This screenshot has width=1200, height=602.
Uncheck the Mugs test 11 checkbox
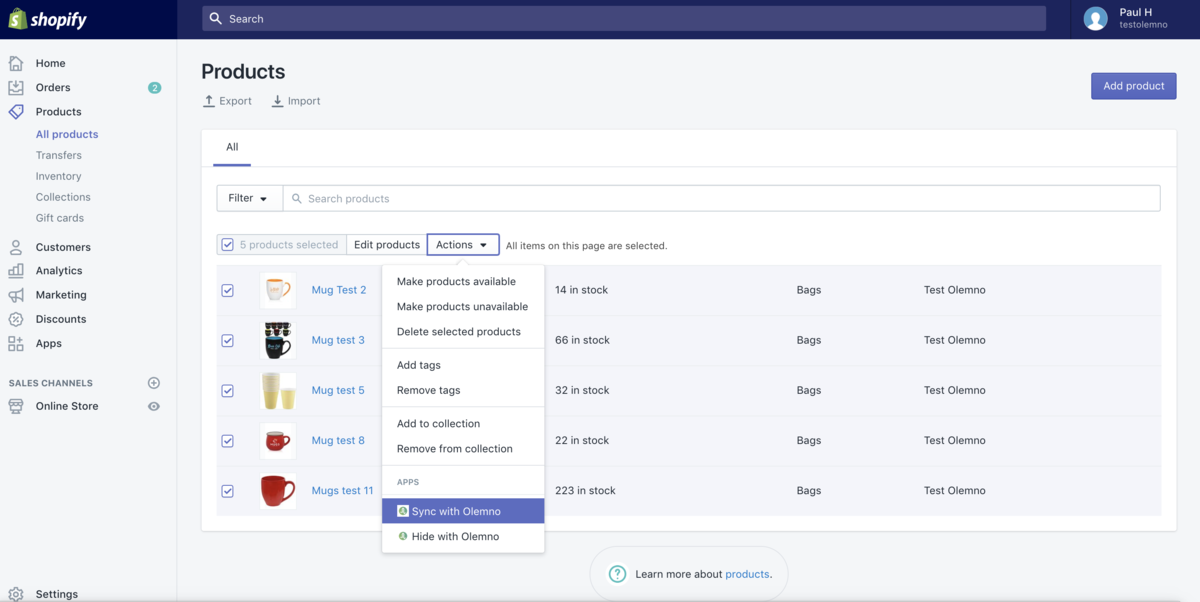pos(228,491)
